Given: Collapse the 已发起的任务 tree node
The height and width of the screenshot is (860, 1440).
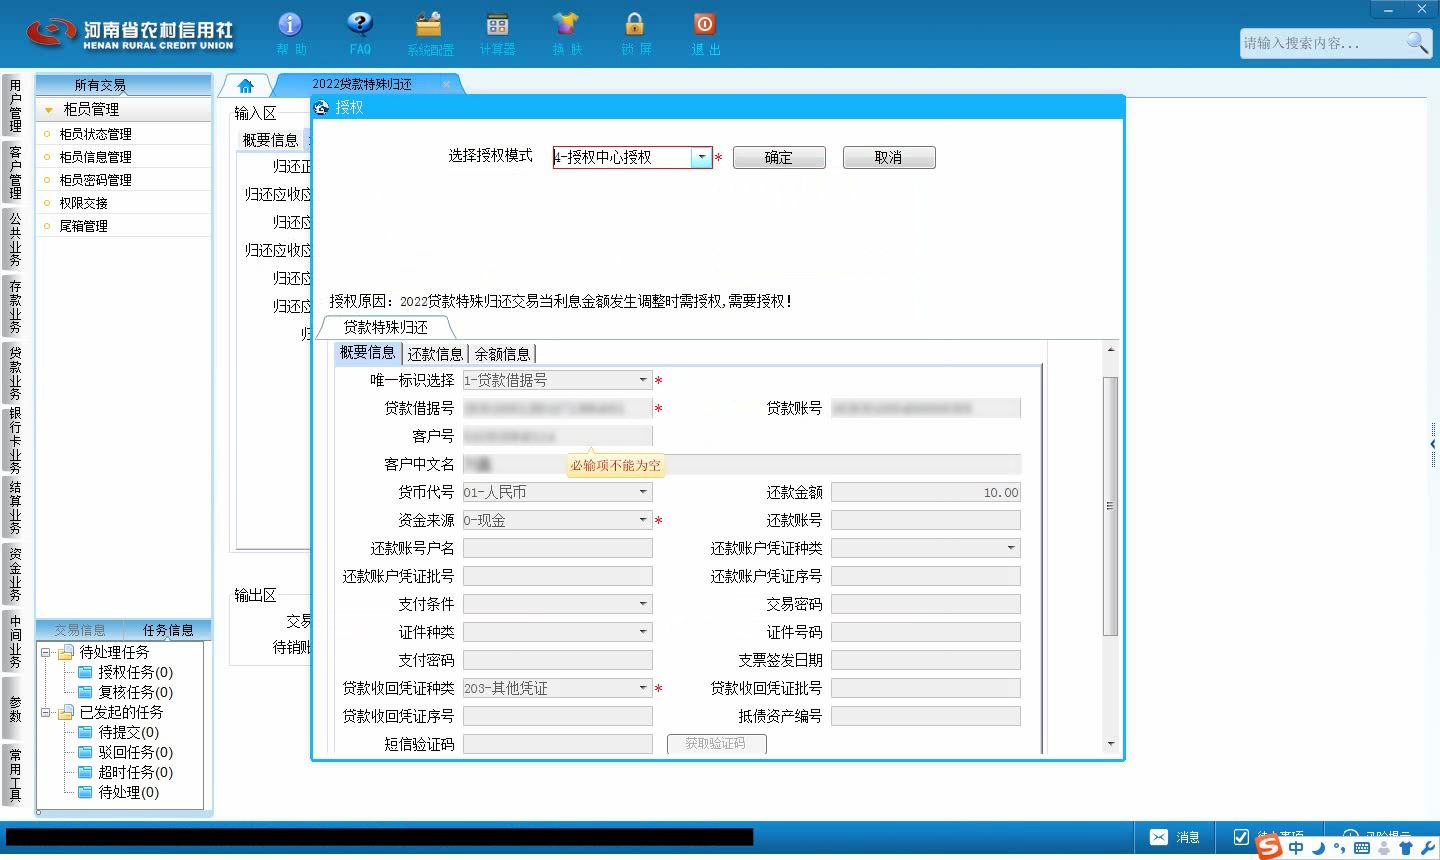Looking at the screenshot, I should [45, 712].
